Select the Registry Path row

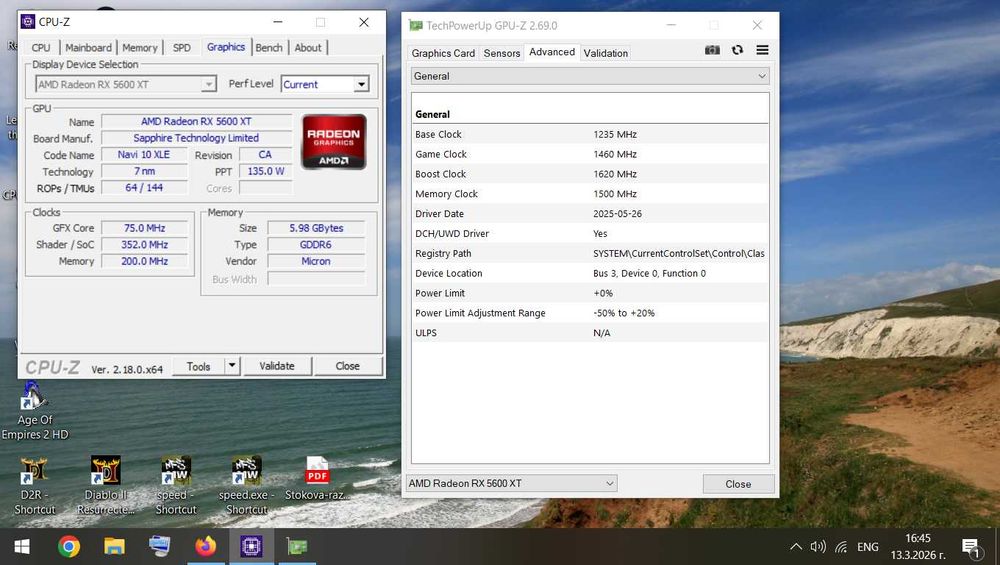coord(590,253)
